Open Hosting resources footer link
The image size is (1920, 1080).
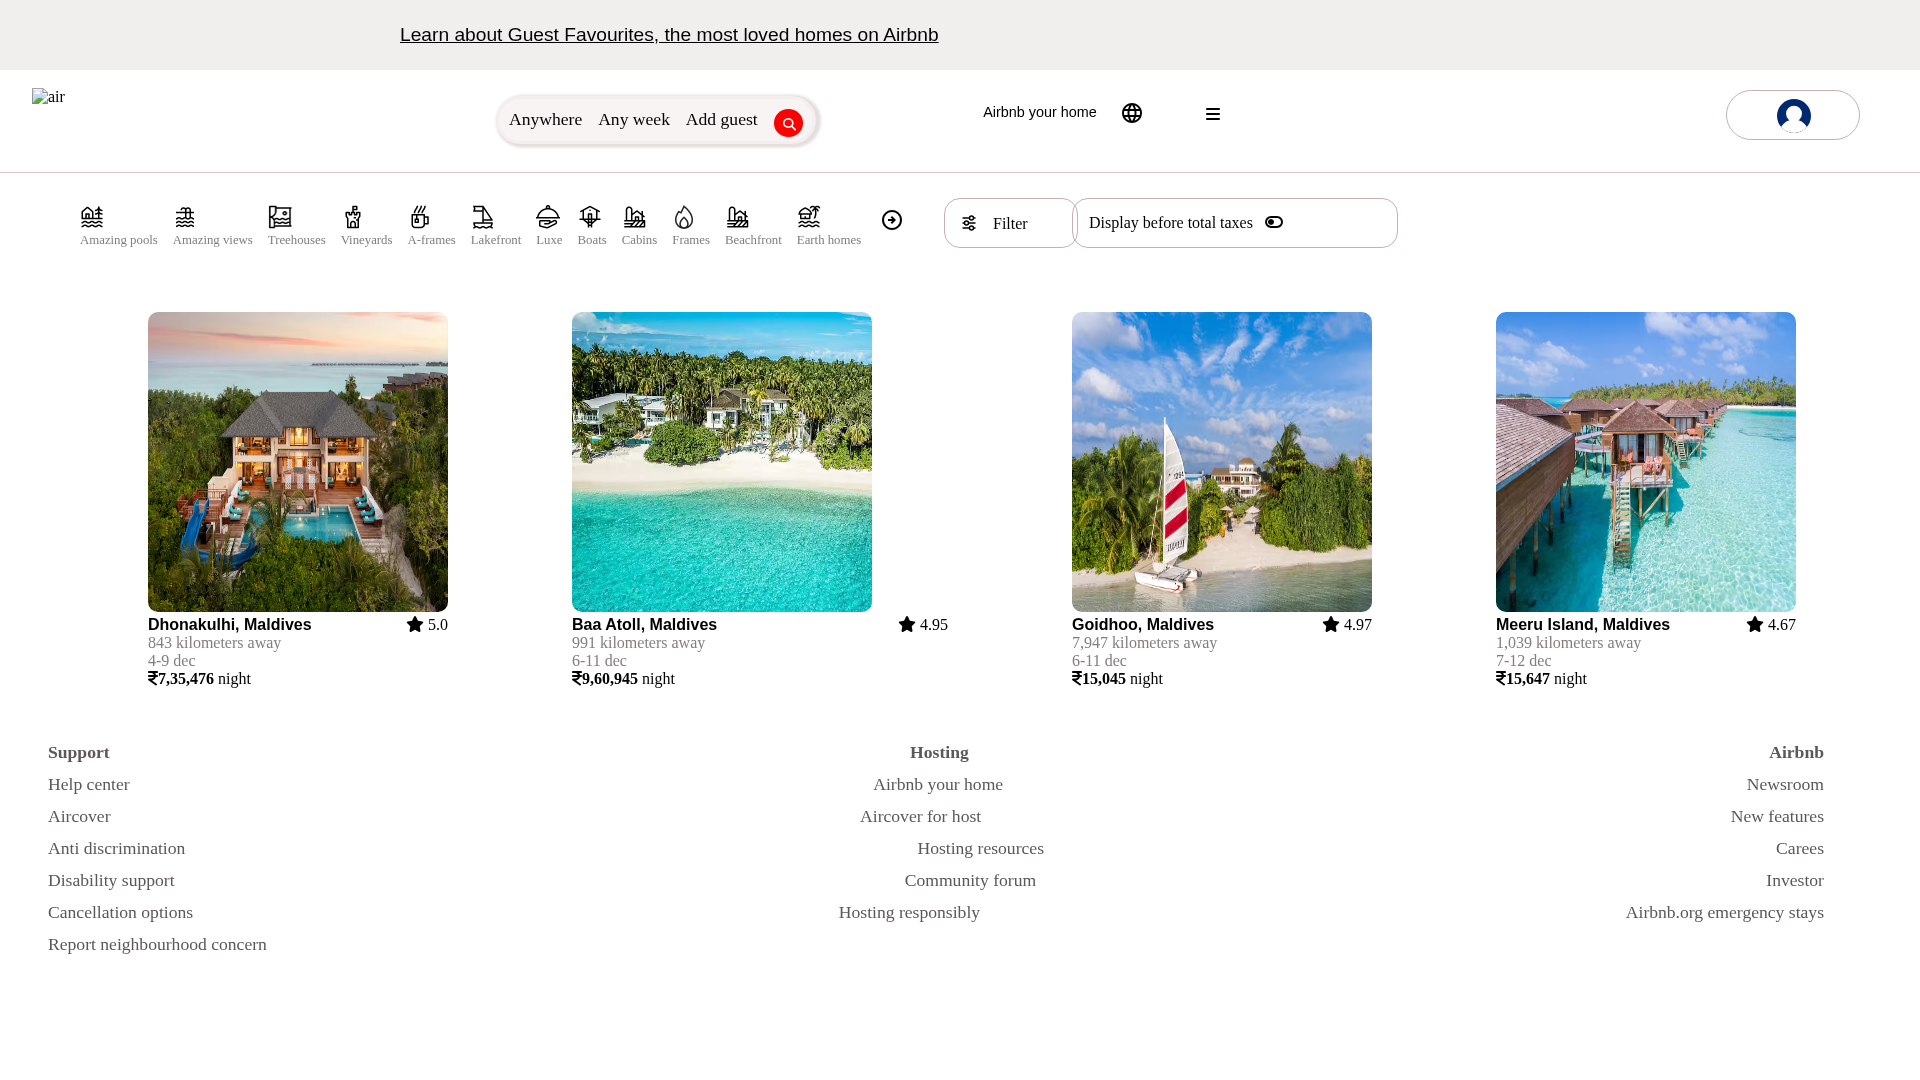point(980,848)
